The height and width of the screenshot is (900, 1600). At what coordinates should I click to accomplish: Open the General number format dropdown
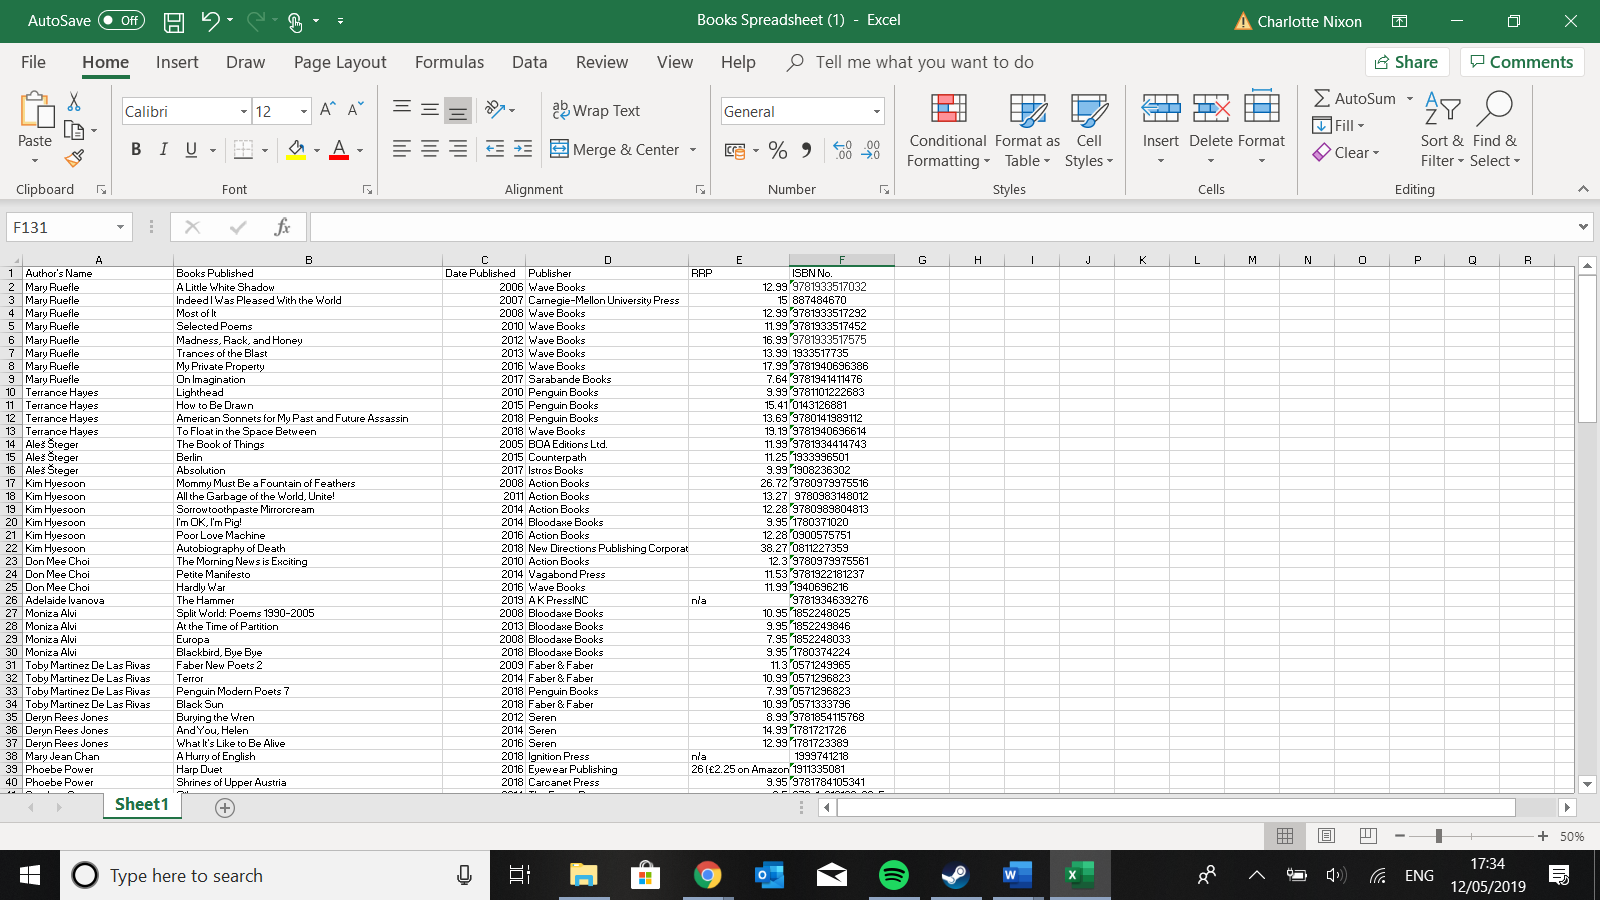click(876, 112)
